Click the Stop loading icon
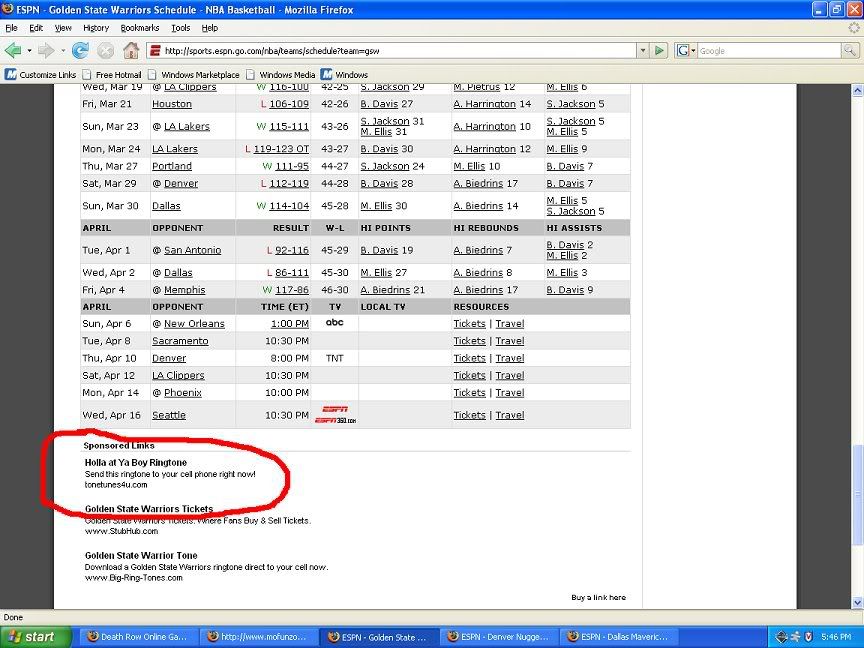Image resolution: width=864 pixels, height=648 pixels. pos(105,50)
